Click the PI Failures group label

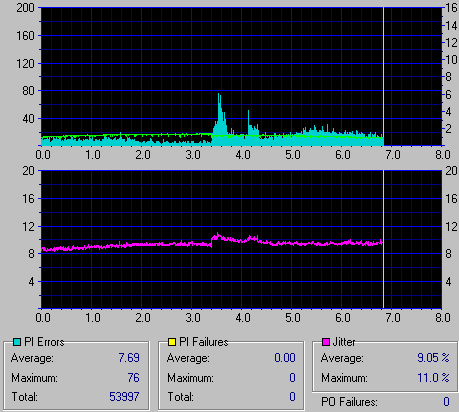(204, 342)
